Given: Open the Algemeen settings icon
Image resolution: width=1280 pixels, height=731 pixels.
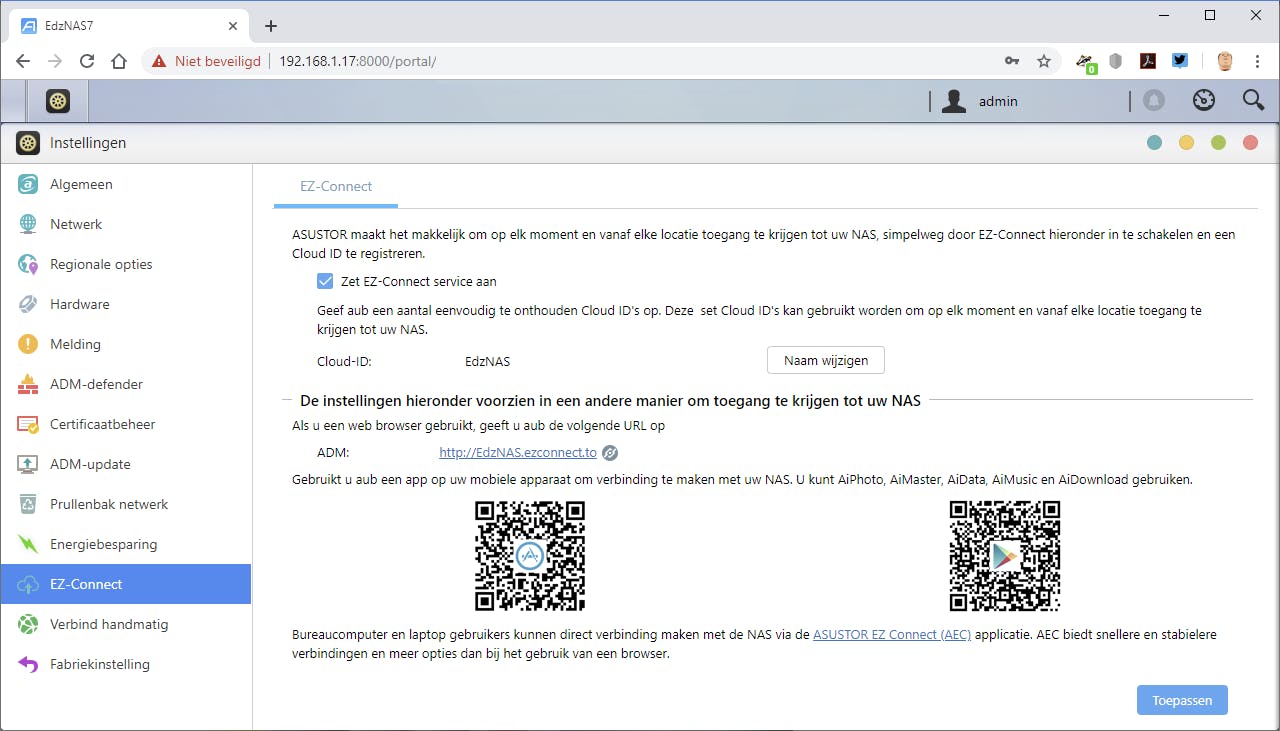Looking at the screenshot, I should [x=29, y=184].
